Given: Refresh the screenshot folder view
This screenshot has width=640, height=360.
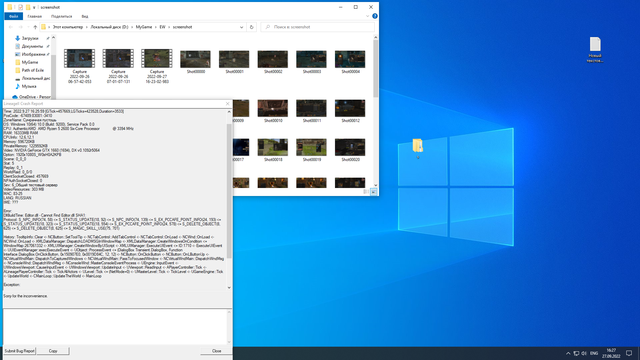Looking at the screenshot, I should (251, 27).
